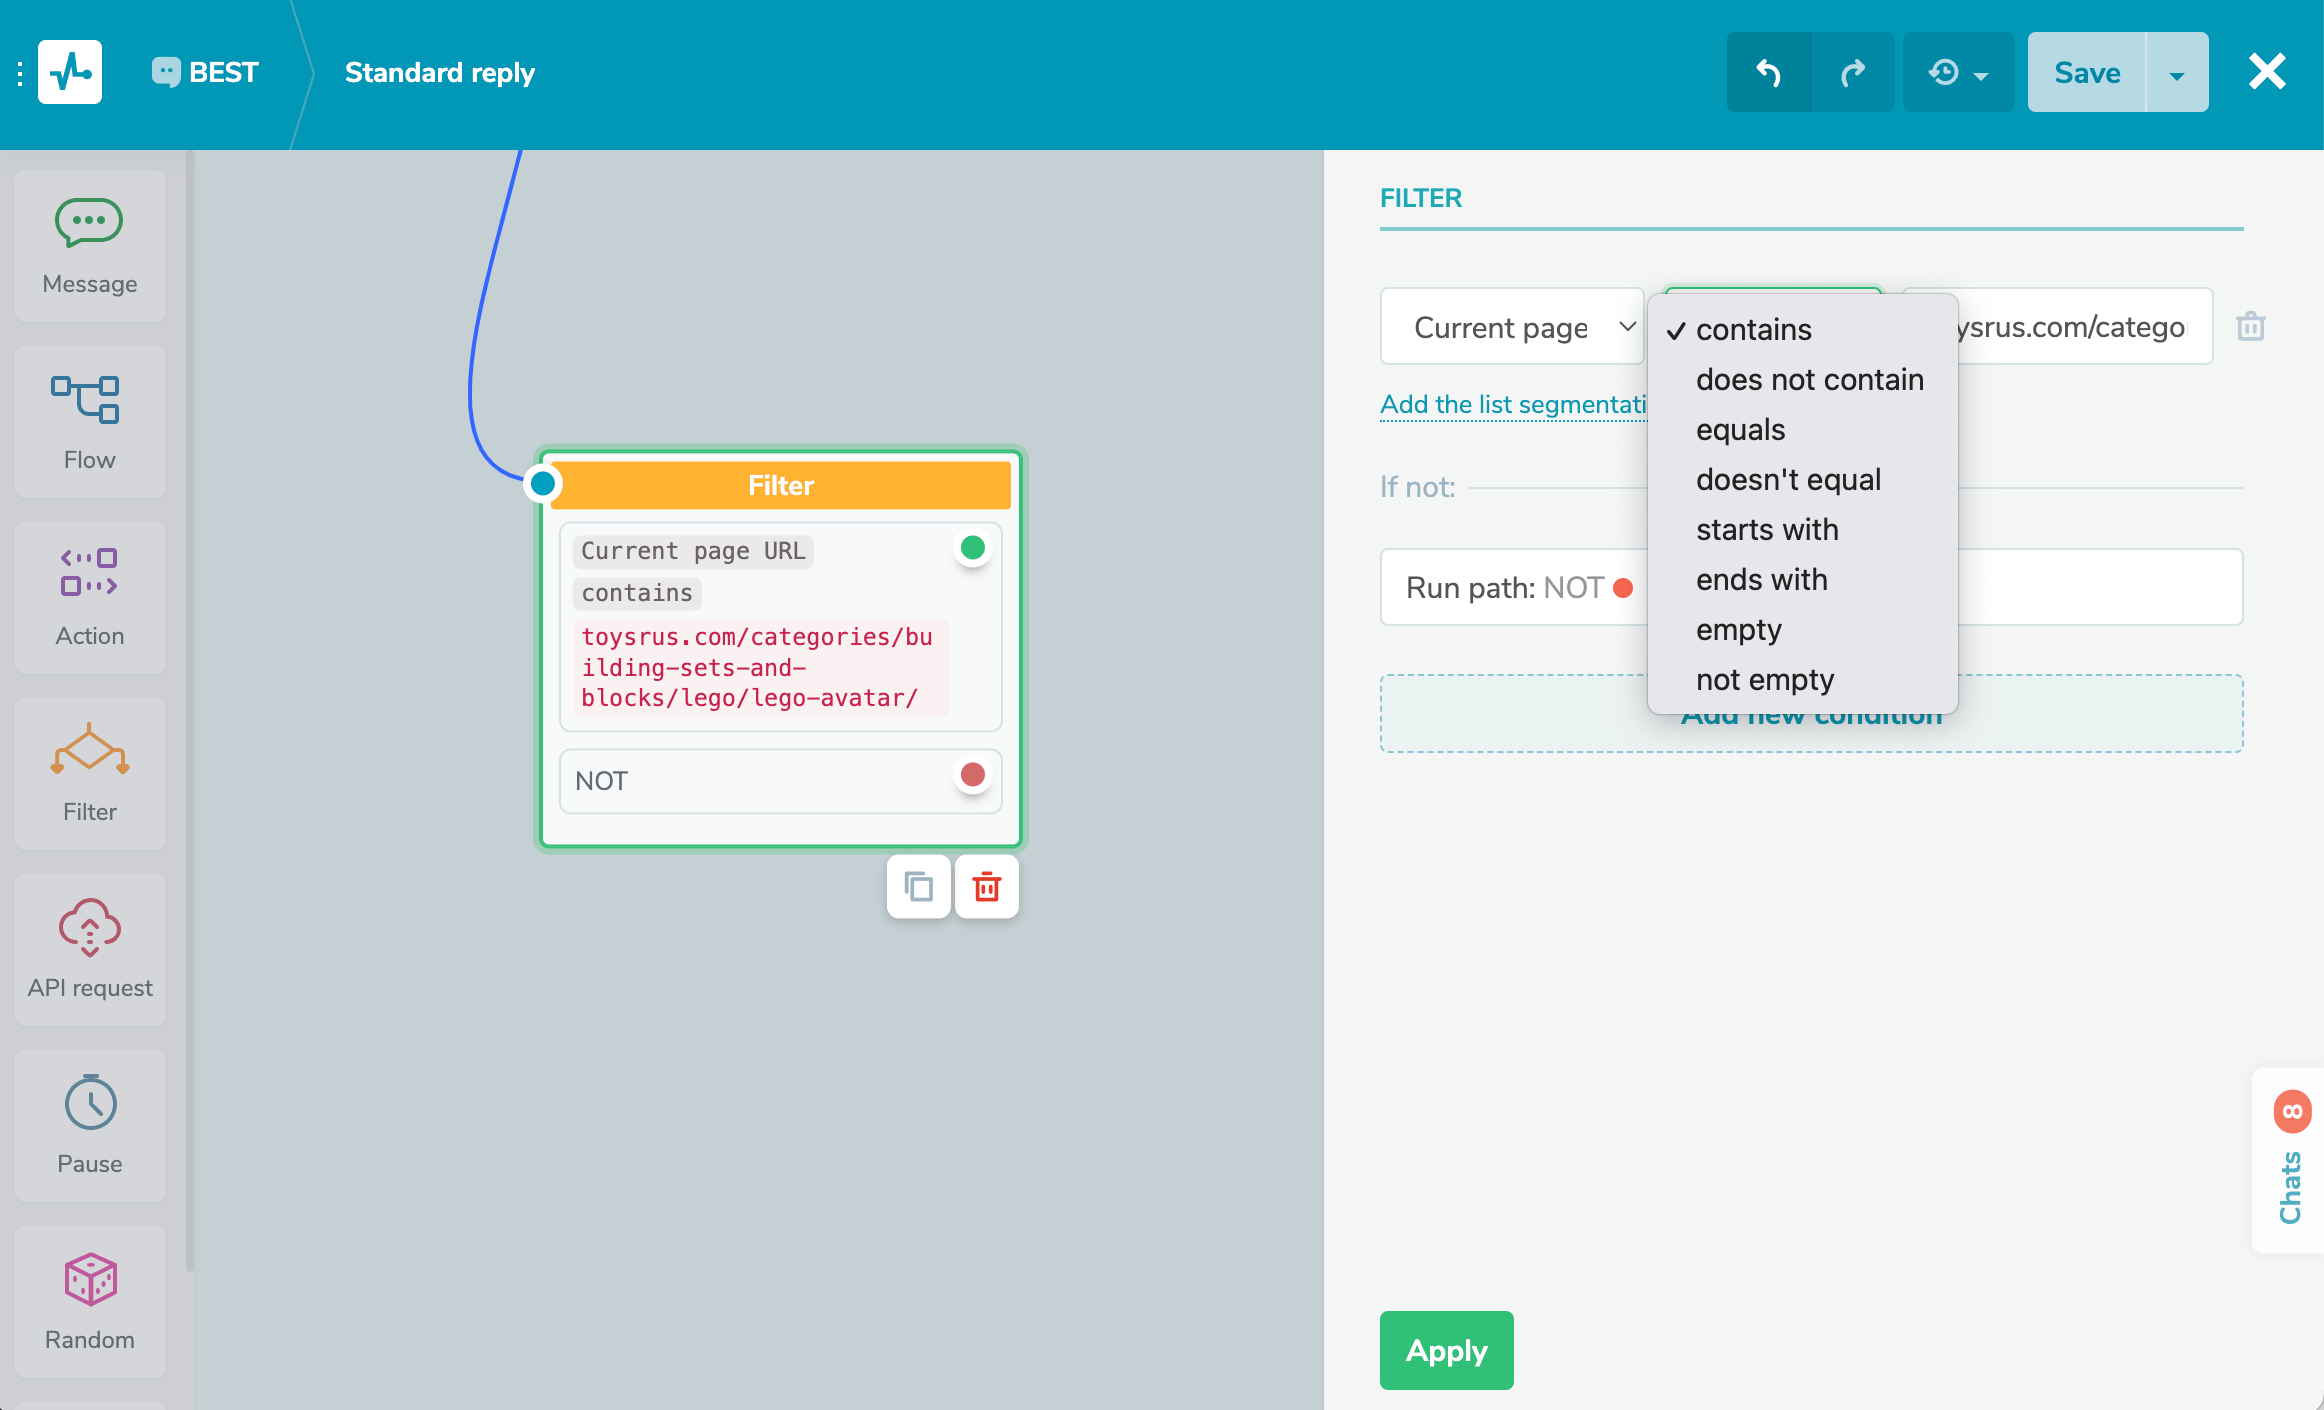The height and width of the screenshot is (1410, 2324).
Task: Duplicate the Filter node with copy icon
Action: pos(918,886)
